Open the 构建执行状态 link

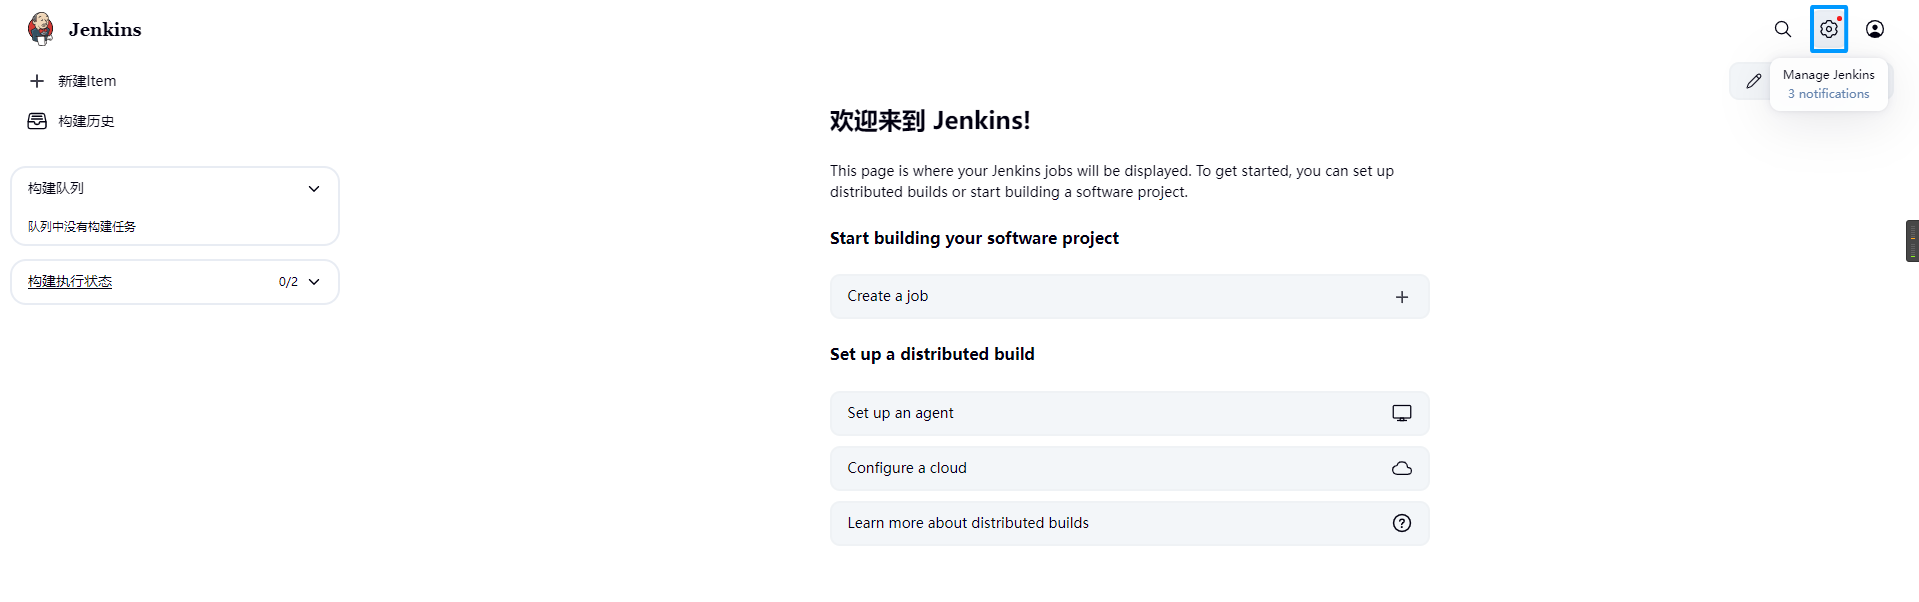(x=70, y=282)
